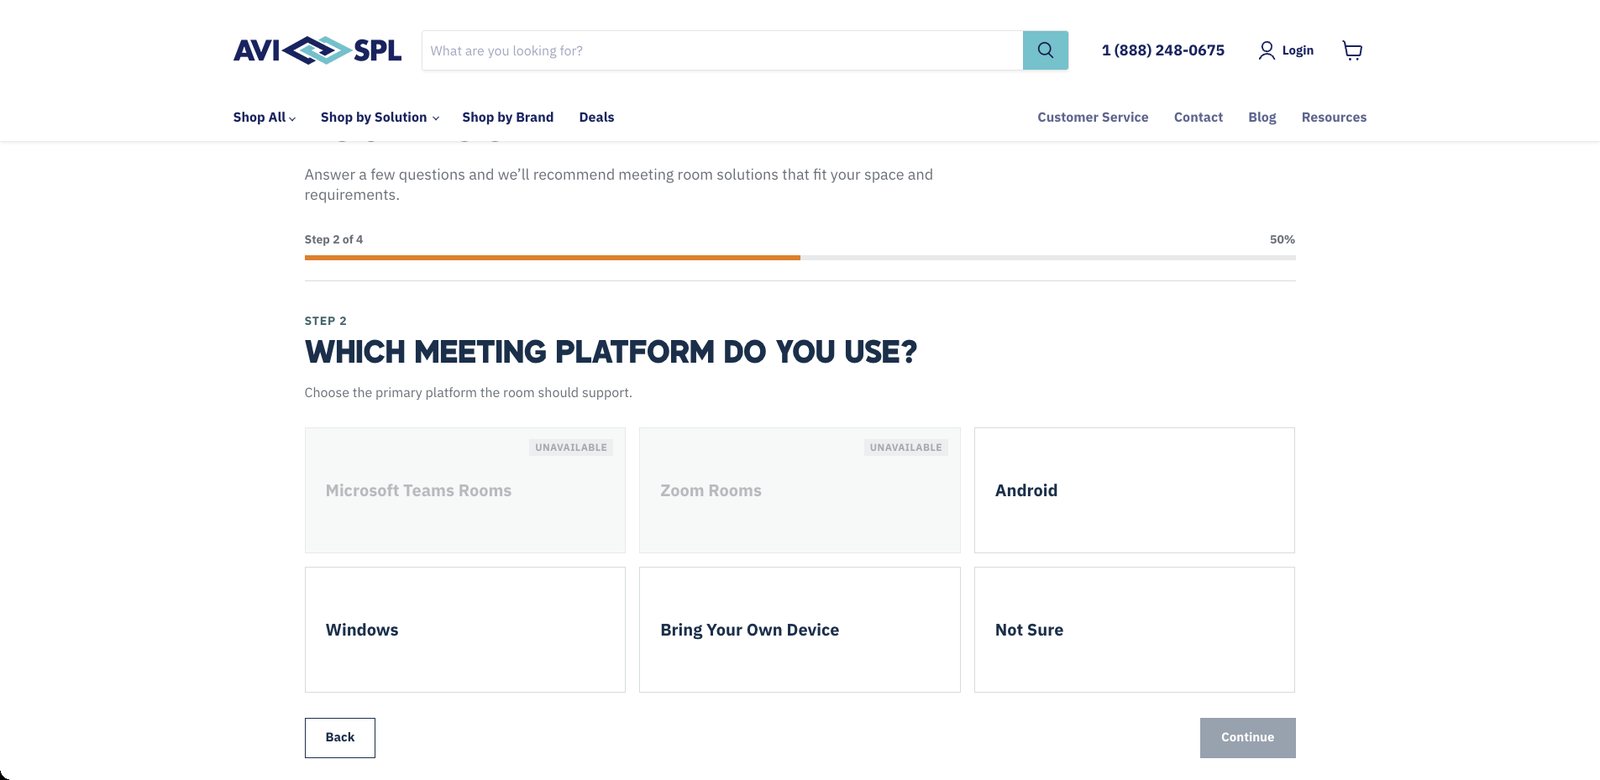Go back with the Back button
Viewport: 1600px width, 780px height.
coord(340,738)
